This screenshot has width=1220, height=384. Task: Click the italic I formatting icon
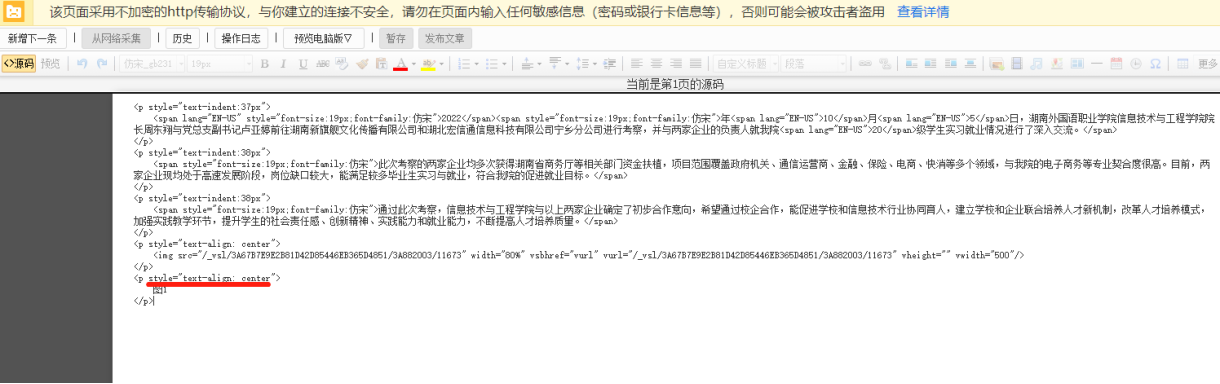(283, 64)
